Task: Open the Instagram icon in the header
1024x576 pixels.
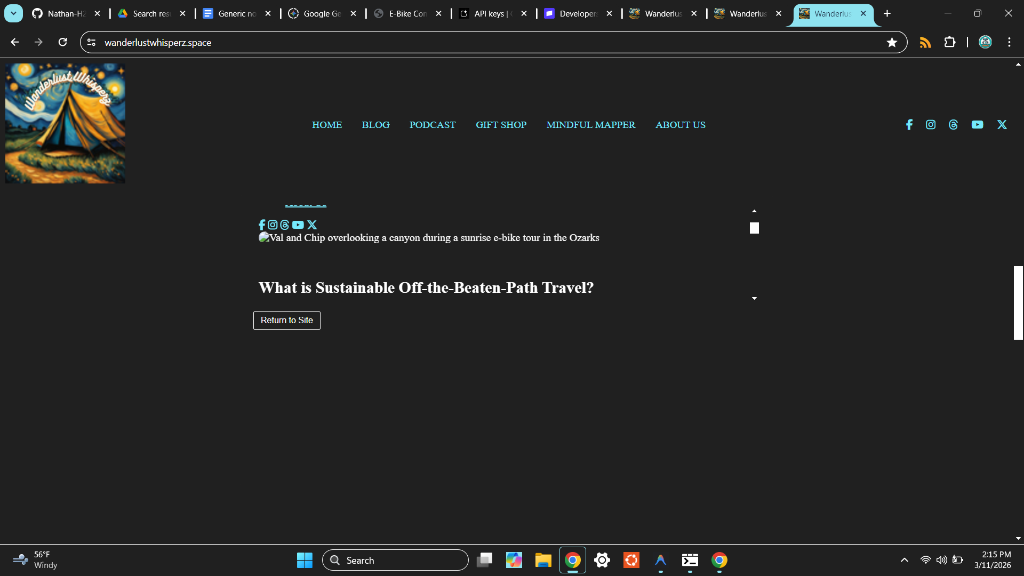Action: tap(931, 125)
